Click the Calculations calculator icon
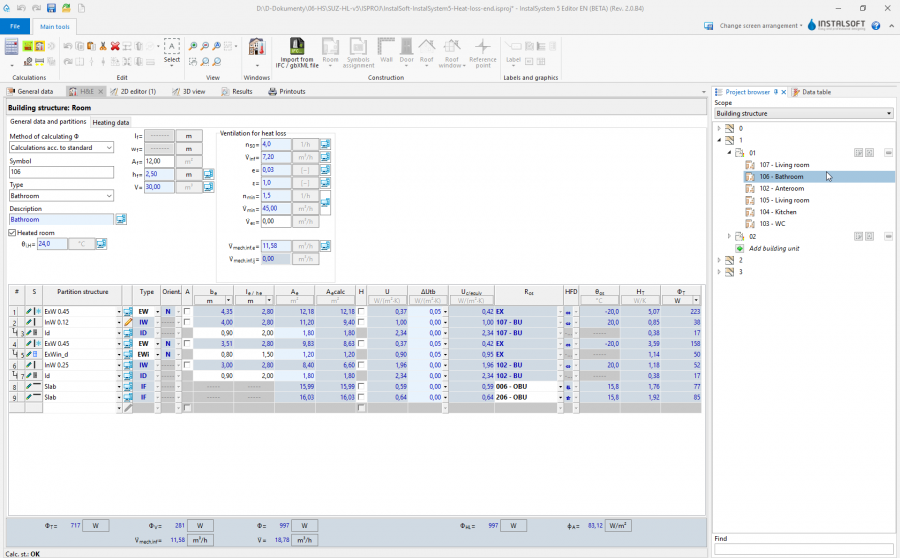 click(x=11, y=46)
